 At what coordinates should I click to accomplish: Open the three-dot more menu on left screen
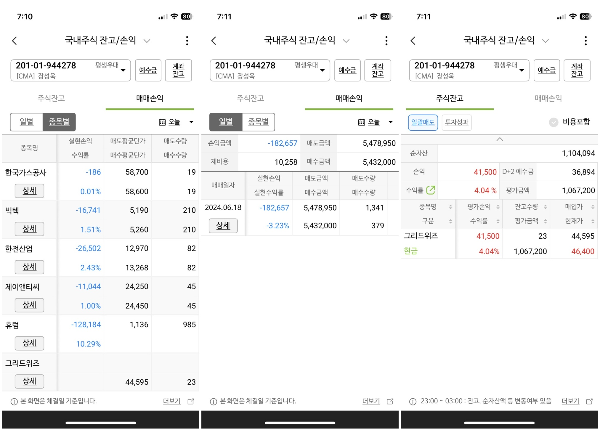187,41
